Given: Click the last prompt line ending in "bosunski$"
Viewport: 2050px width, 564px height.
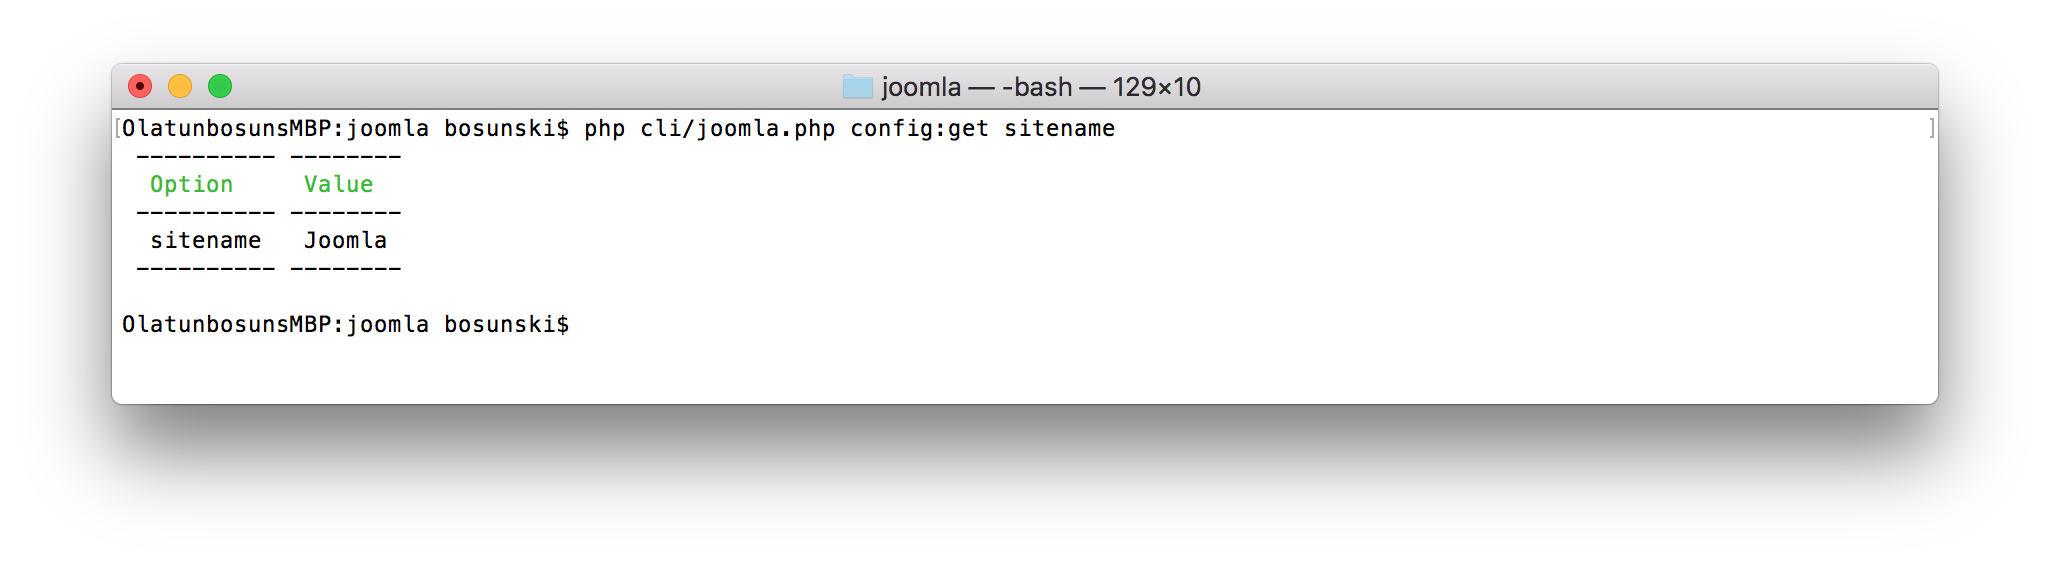Looking at the screenshot, I should 345,325.
